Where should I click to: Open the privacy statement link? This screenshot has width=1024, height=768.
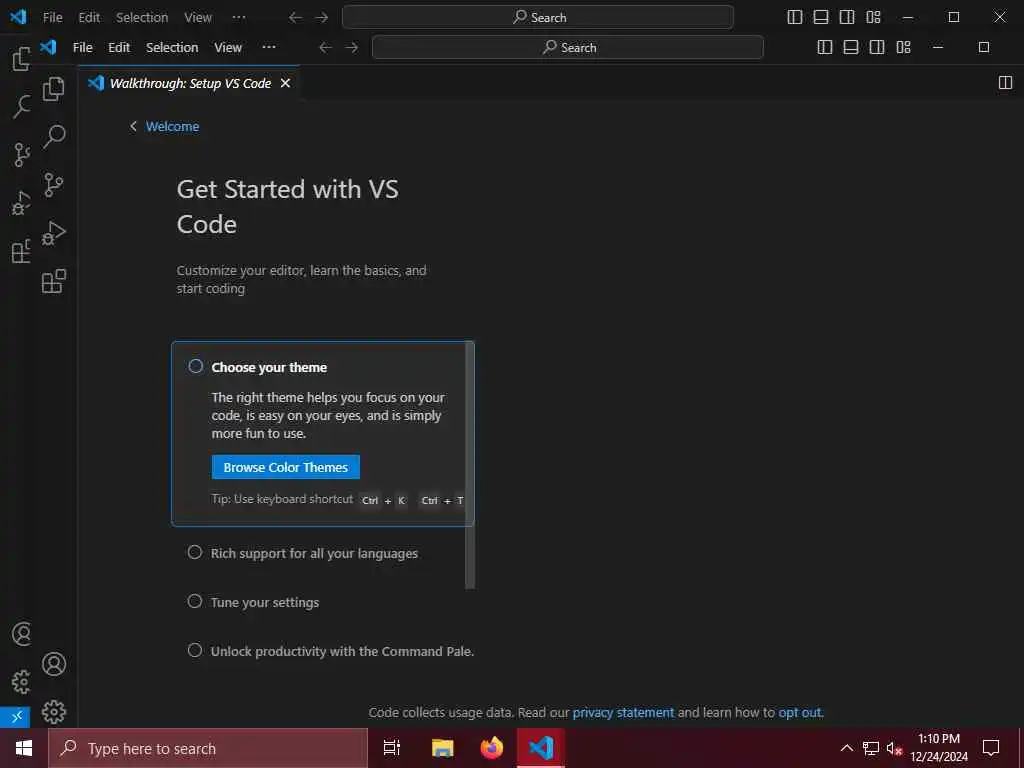[x=623, y=712]
